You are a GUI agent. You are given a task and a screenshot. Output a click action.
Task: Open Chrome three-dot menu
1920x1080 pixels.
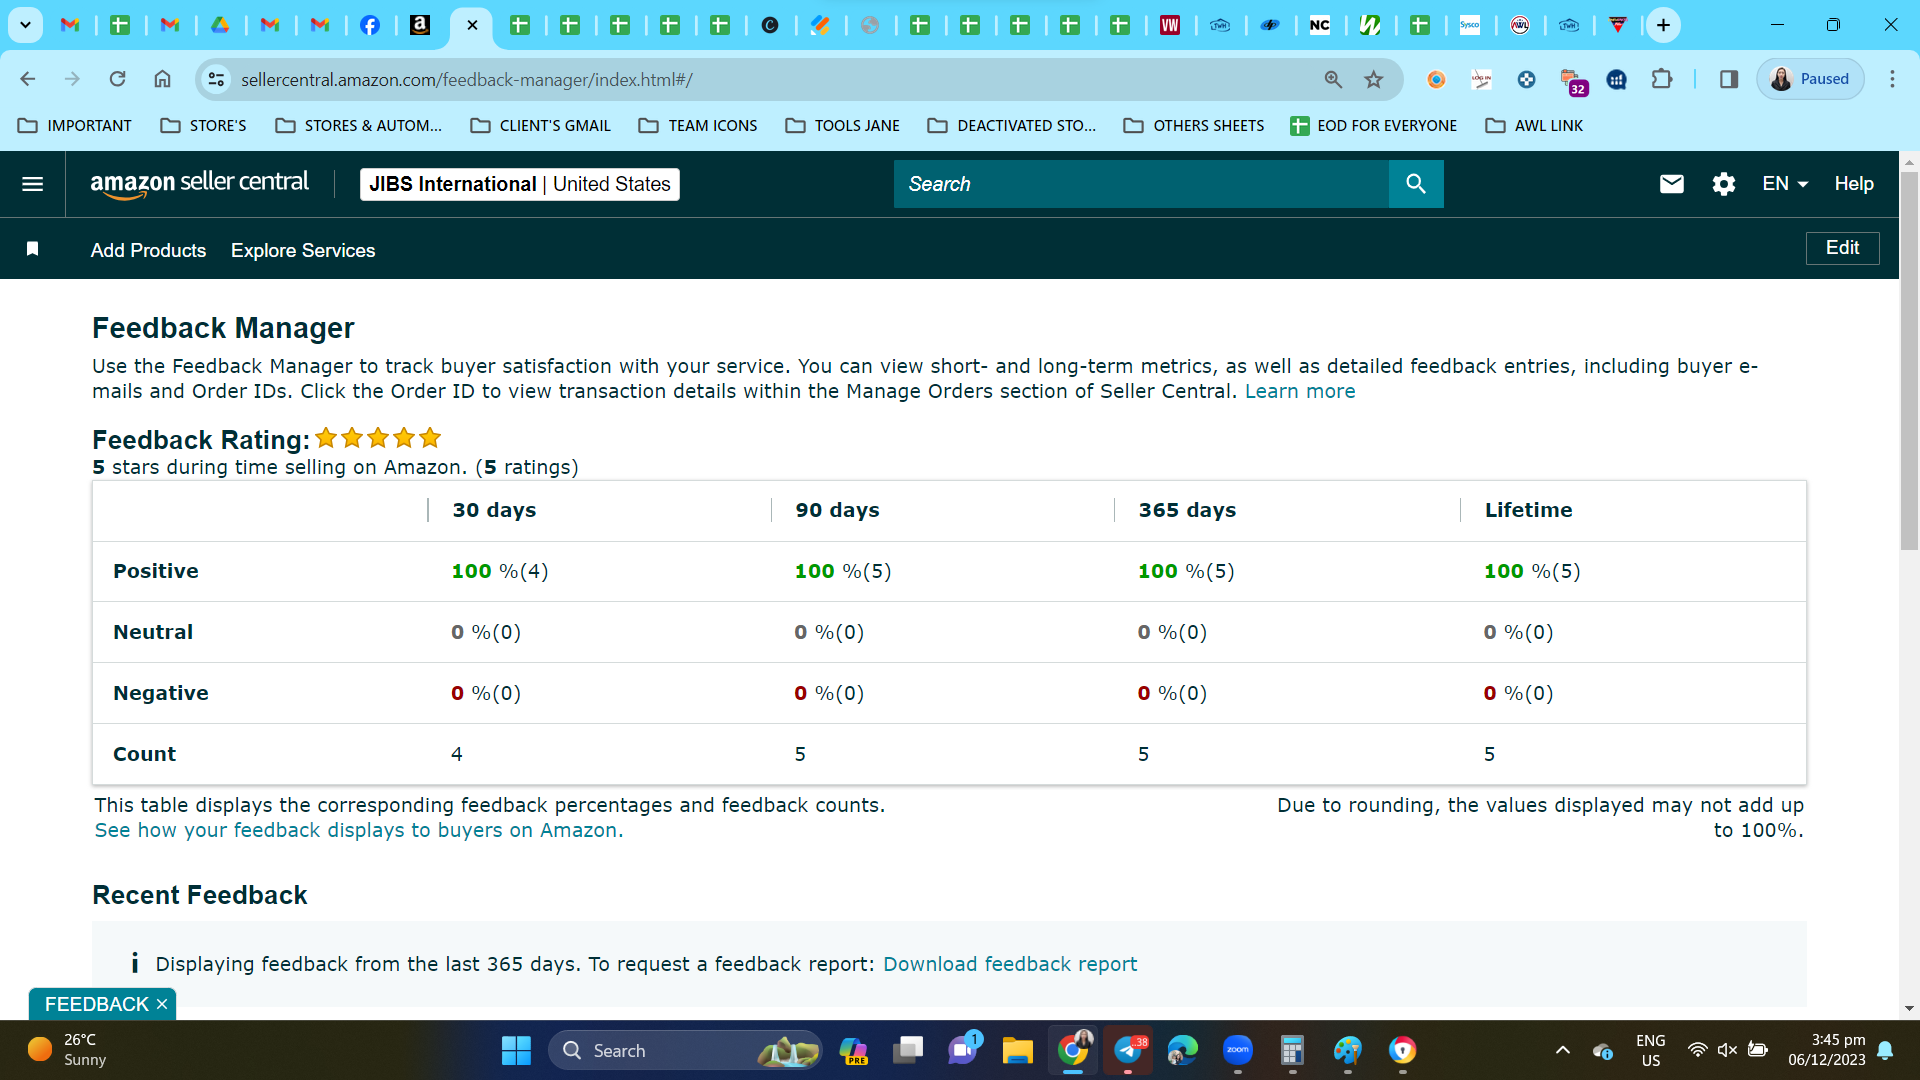point(1892,79)
